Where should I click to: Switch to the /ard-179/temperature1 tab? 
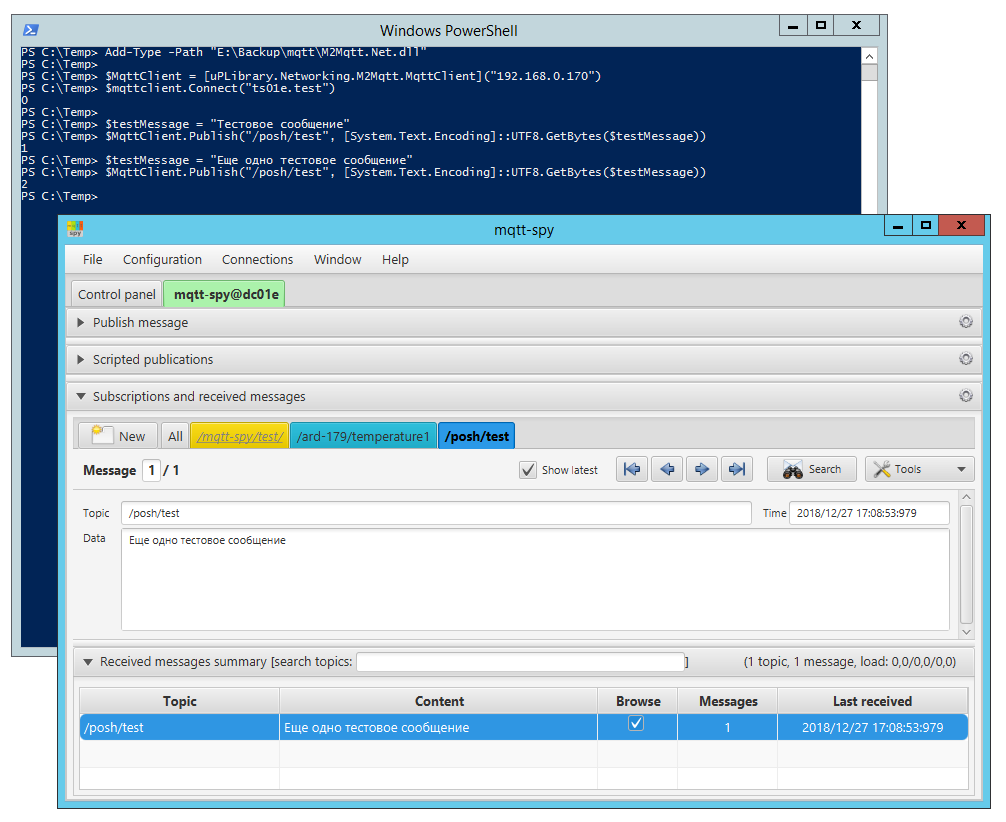(x=363, y=436)
